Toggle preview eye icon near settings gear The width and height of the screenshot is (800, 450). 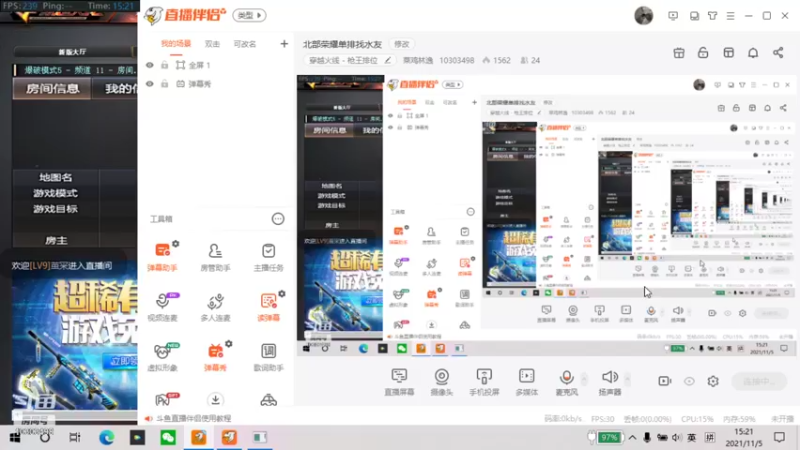(689, 381)
